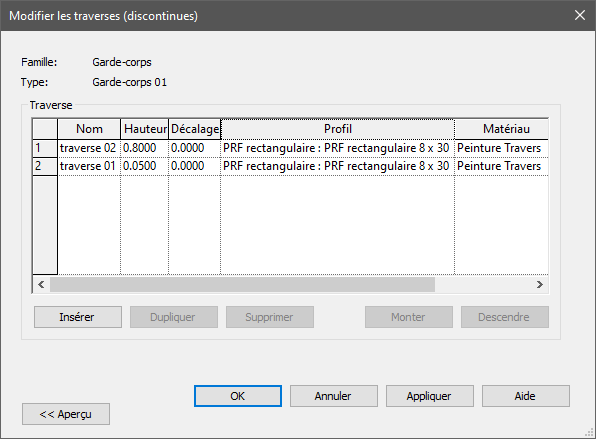Click the right arrow of the horizontal scrollbar
This screenshot has width=596, height=439.
pyautogui.click(x=540, y=284)
